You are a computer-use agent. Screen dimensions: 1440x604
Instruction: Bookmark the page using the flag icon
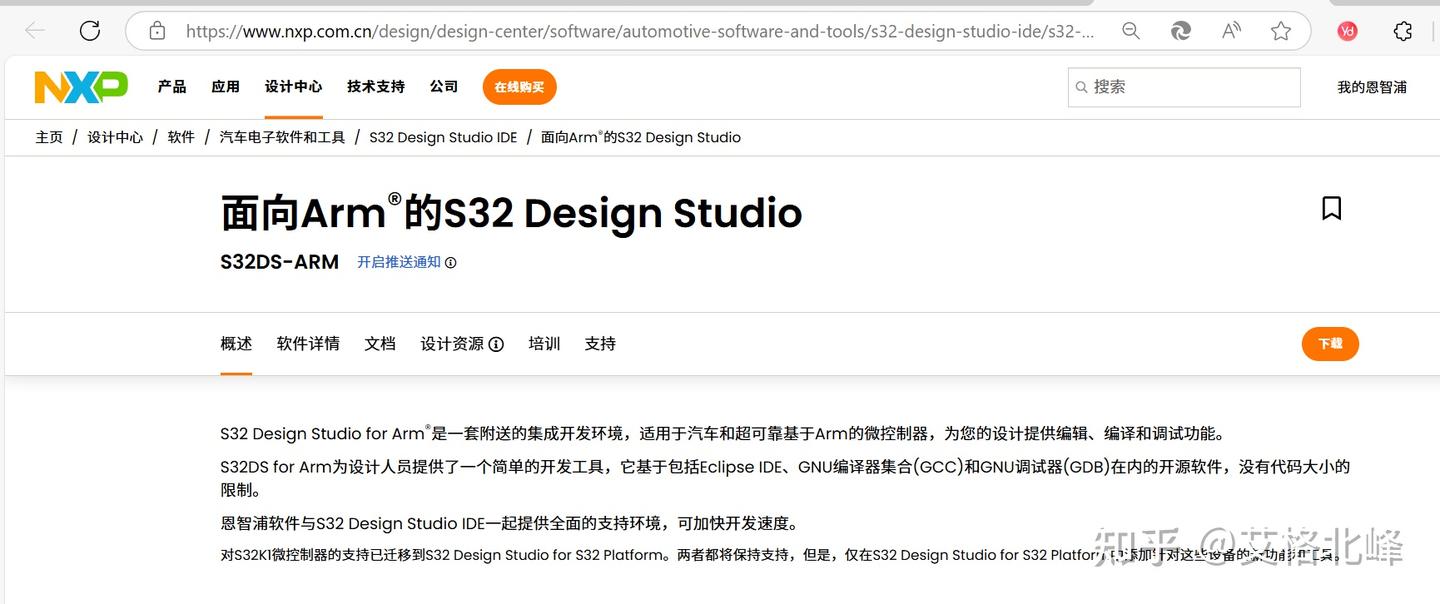[x=1331, y=207]
